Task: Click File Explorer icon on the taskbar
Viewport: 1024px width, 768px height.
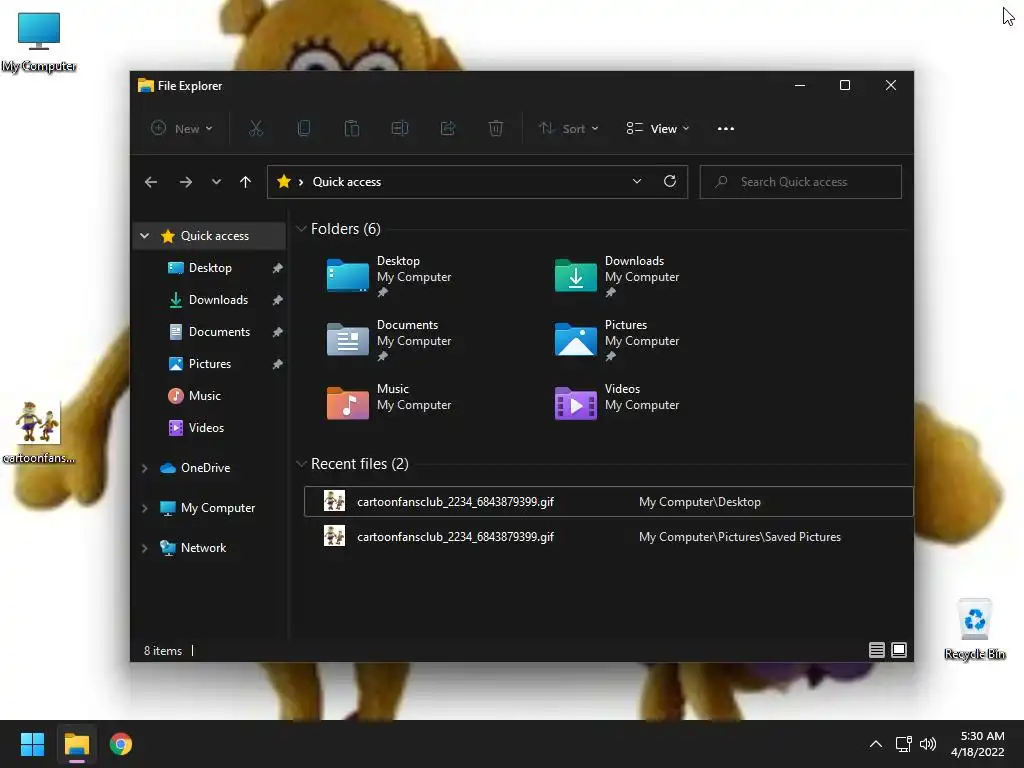Action: [76, 744]
